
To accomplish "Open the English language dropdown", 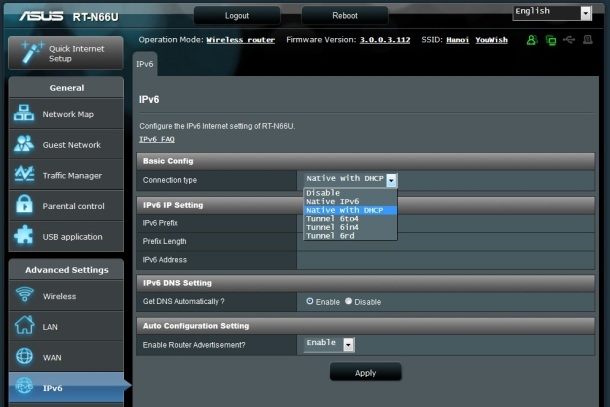I will (551, 12).
